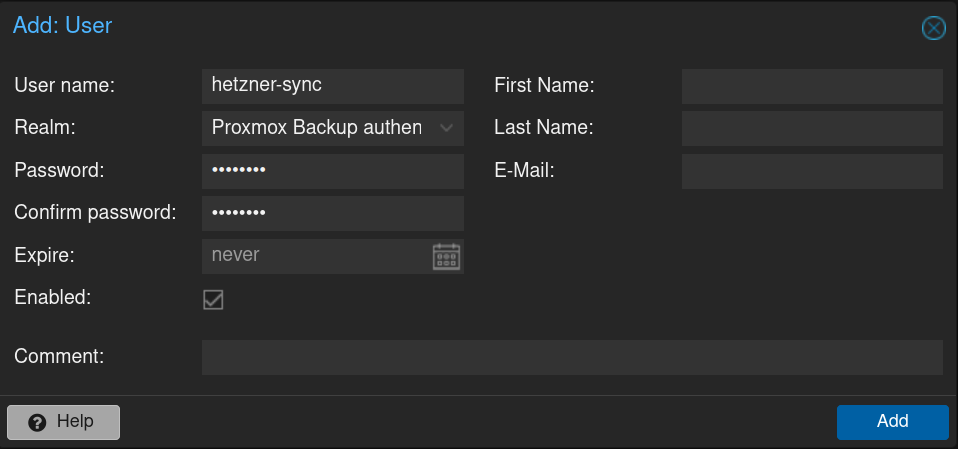Expand the Realm dropdown arrow
The height and width of the screenshot is (449, 958).
446,128
